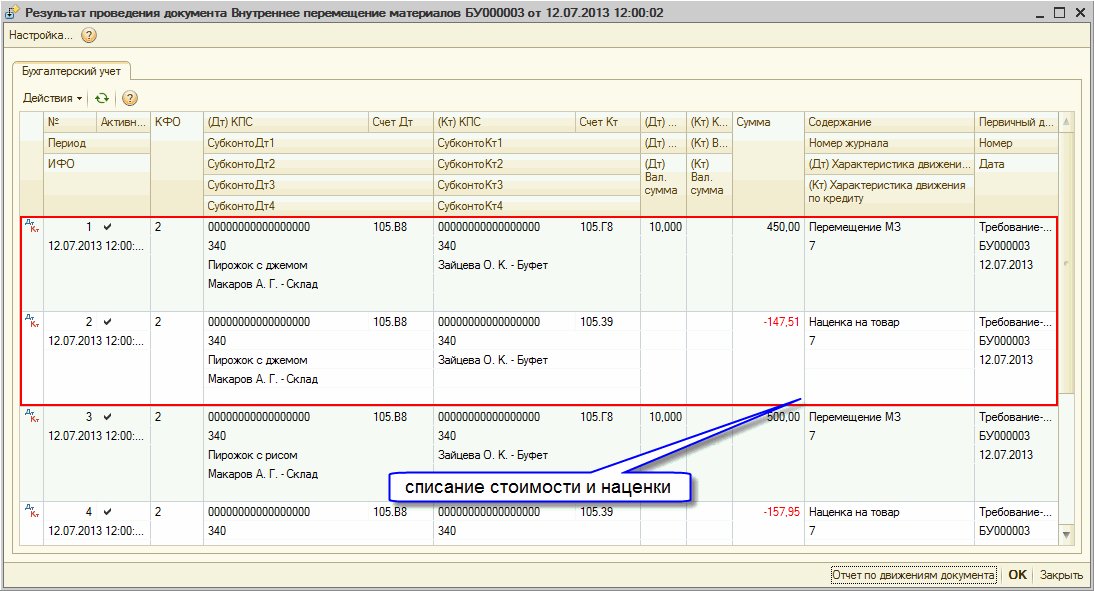Click the Счет Дт column header
The height and width of the screenshot is (591, 1094).
400,122
